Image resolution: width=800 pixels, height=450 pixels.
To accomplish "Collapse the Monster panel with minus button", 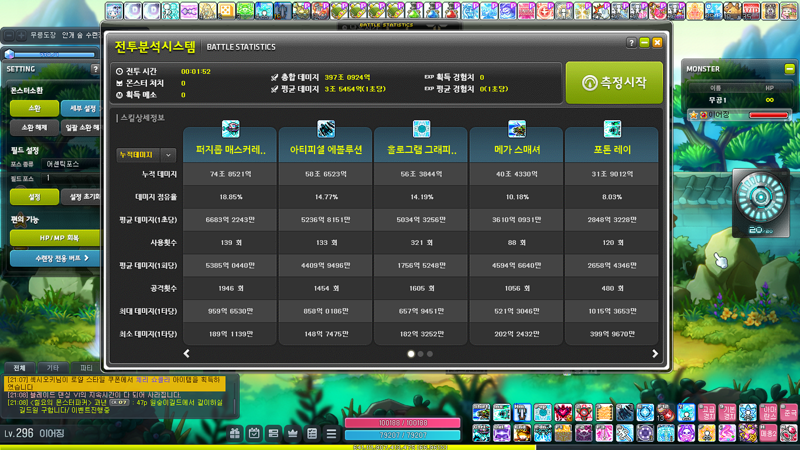I will click(x=789, y=68).
